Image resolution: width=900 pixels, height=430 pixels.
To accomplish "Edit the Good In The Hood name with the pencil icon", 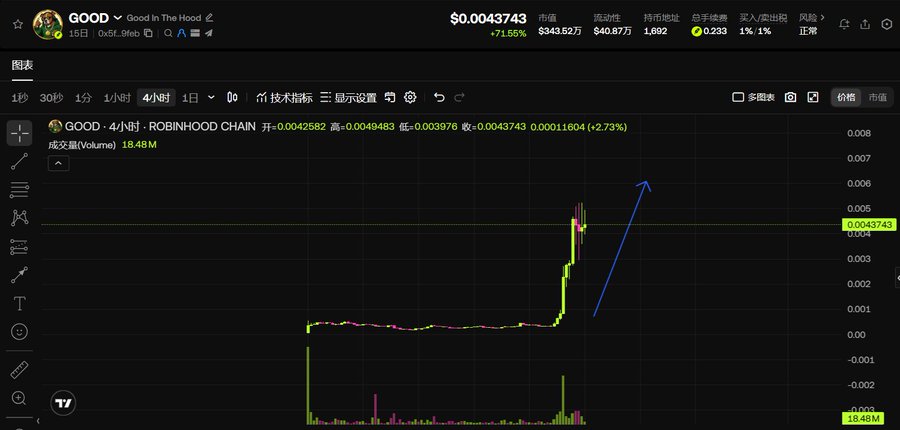I will point(209,18).
